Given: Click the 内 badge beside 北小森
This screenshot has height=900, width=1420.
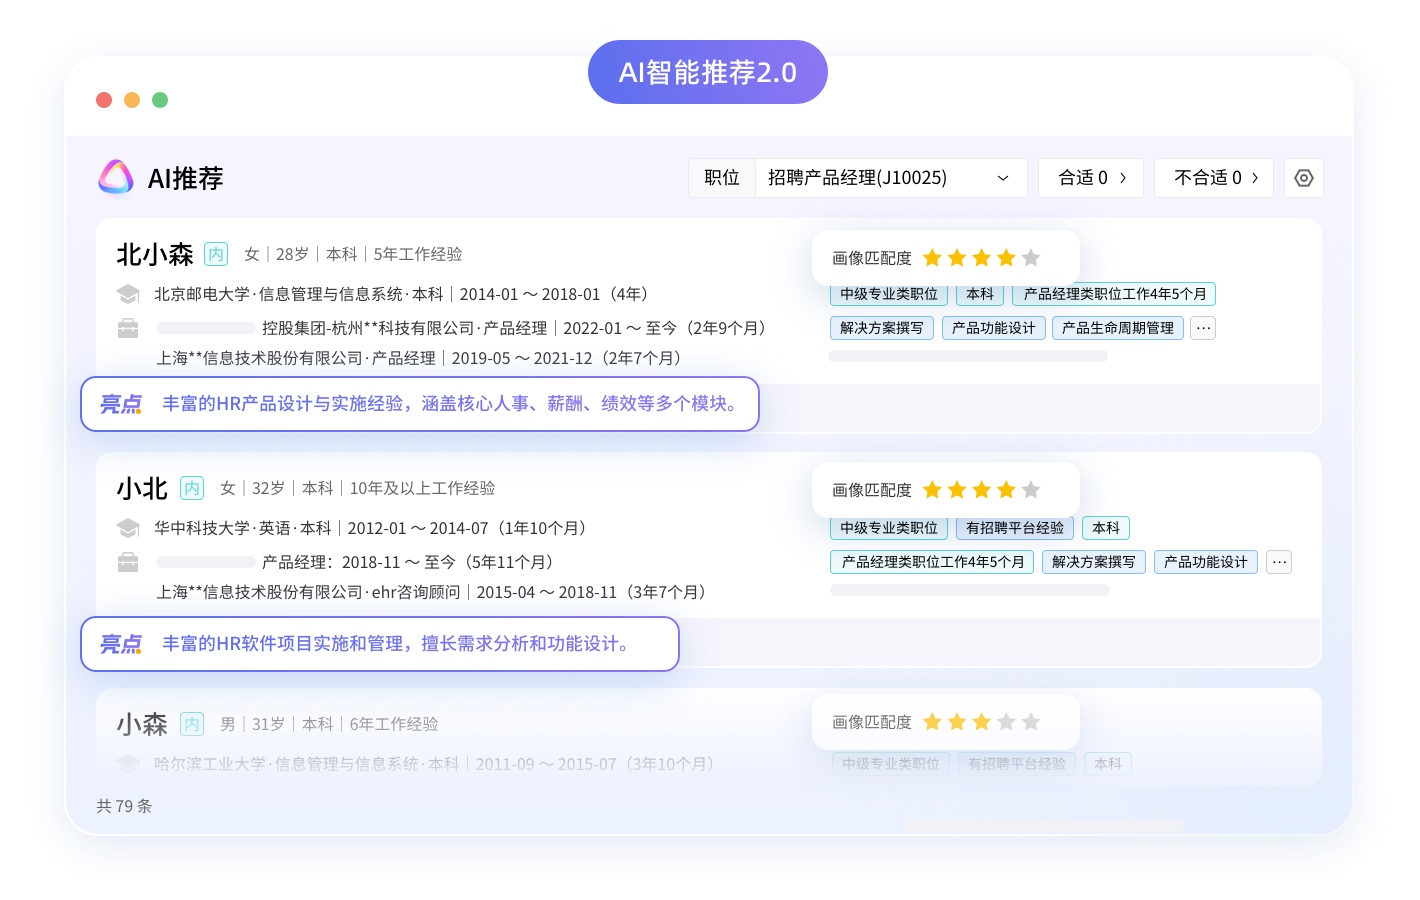Looking at the screenshot, I should [216, 254].
